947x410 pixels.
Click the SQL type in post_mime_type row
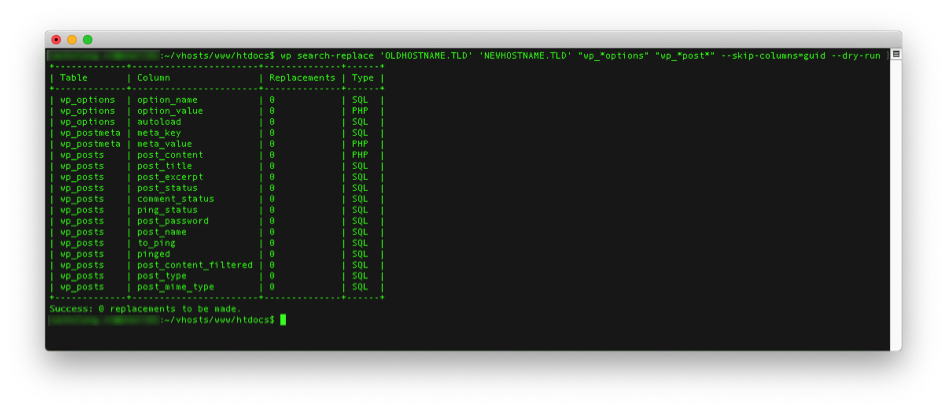360,287
